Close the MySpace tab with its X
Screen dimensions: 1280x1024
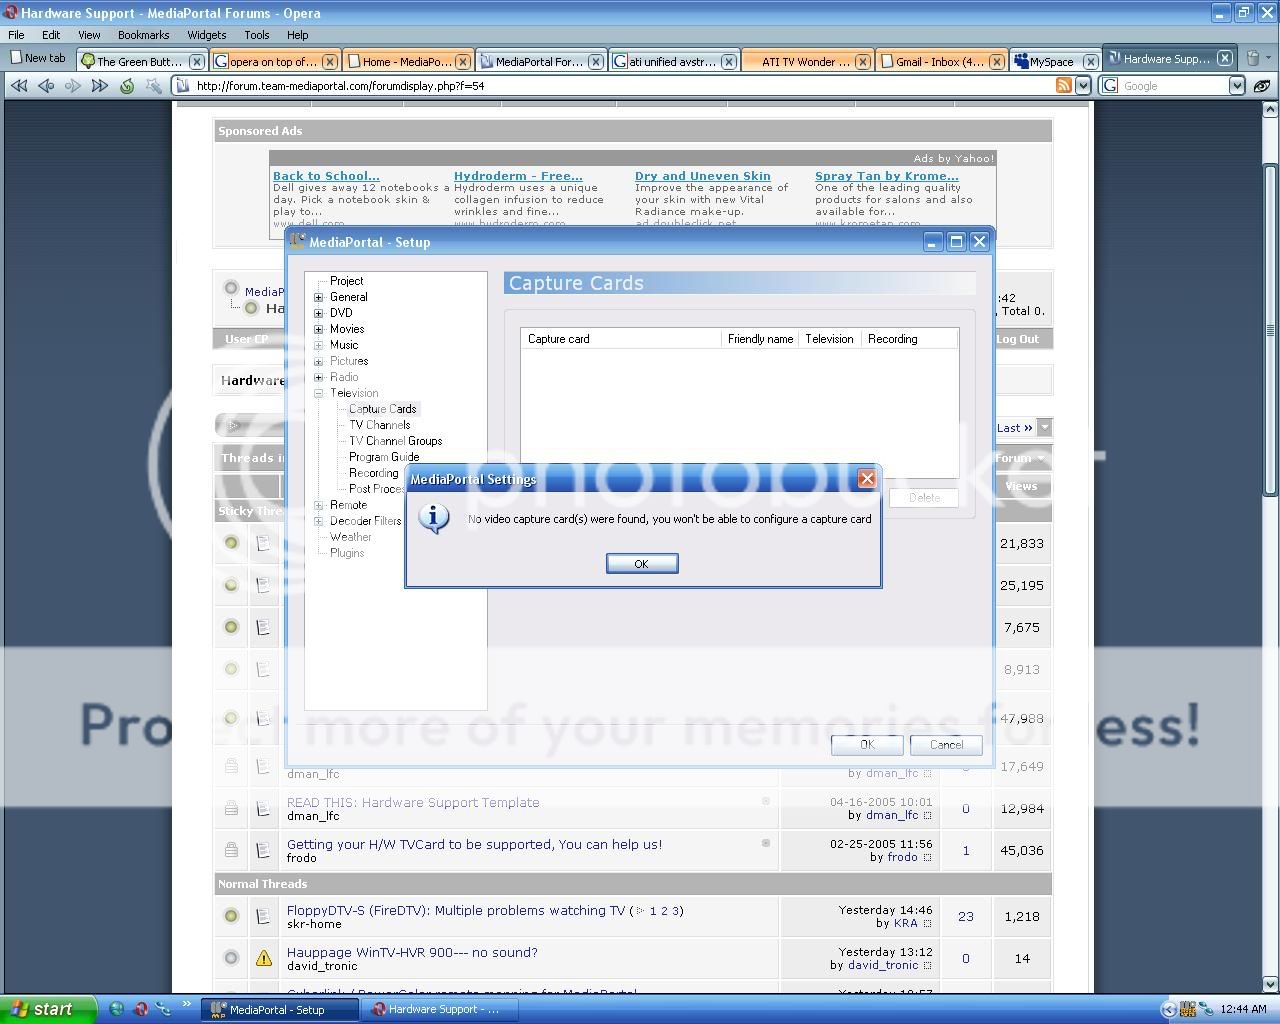click(x=1090, y=62)
